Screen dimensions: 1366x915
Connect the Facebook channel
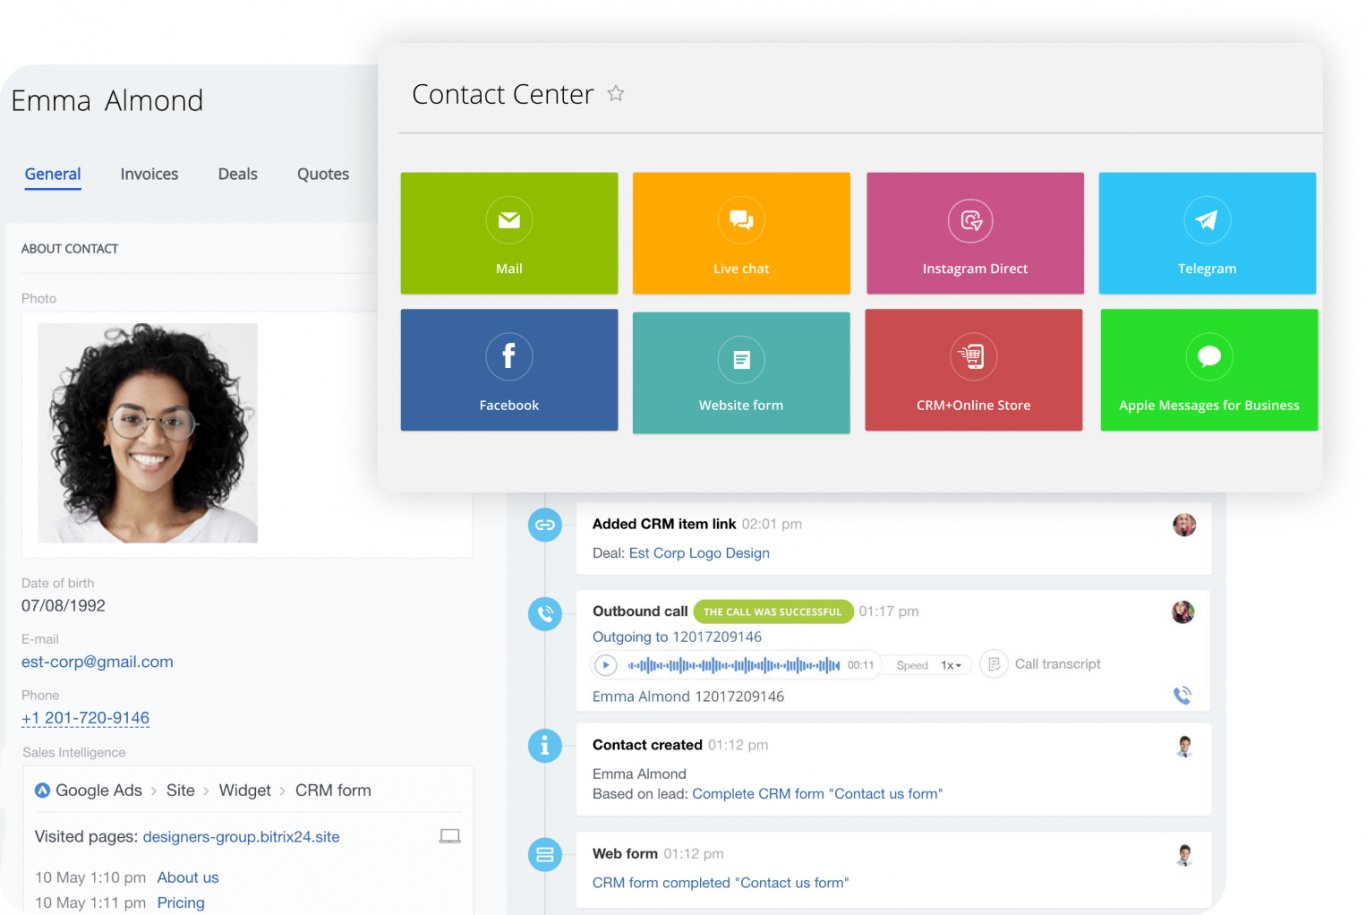pyautogui.click(x=509, y=370)
